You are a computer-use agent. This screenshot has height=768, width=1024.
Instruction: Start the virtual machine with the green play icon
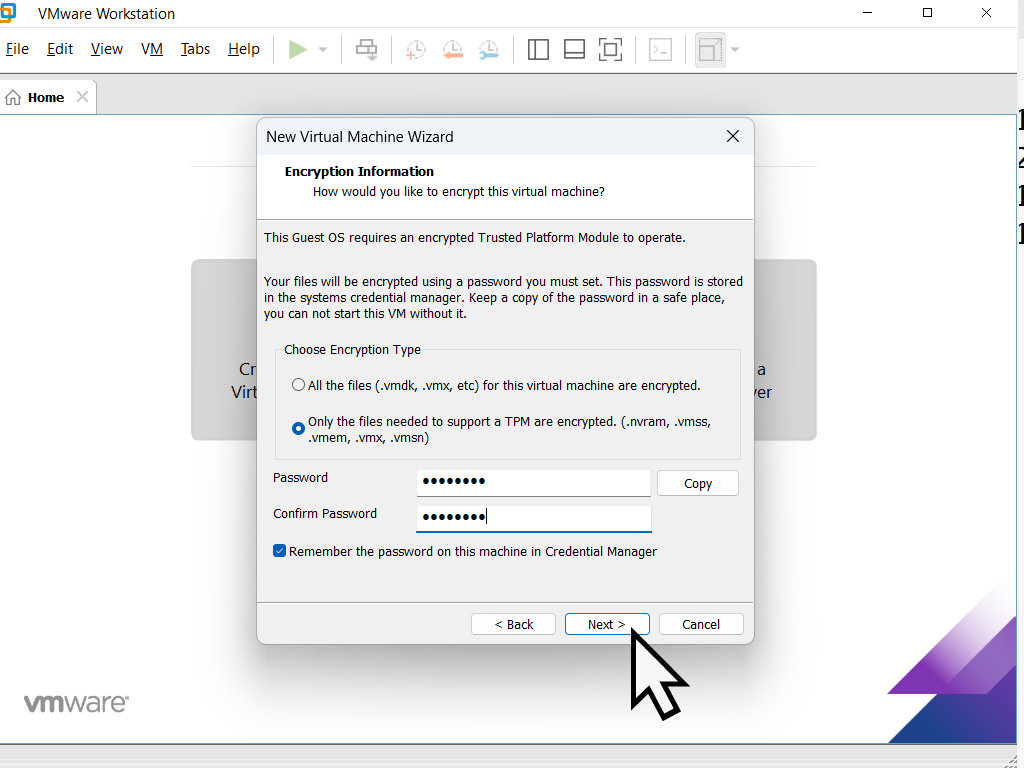[296, 49]
